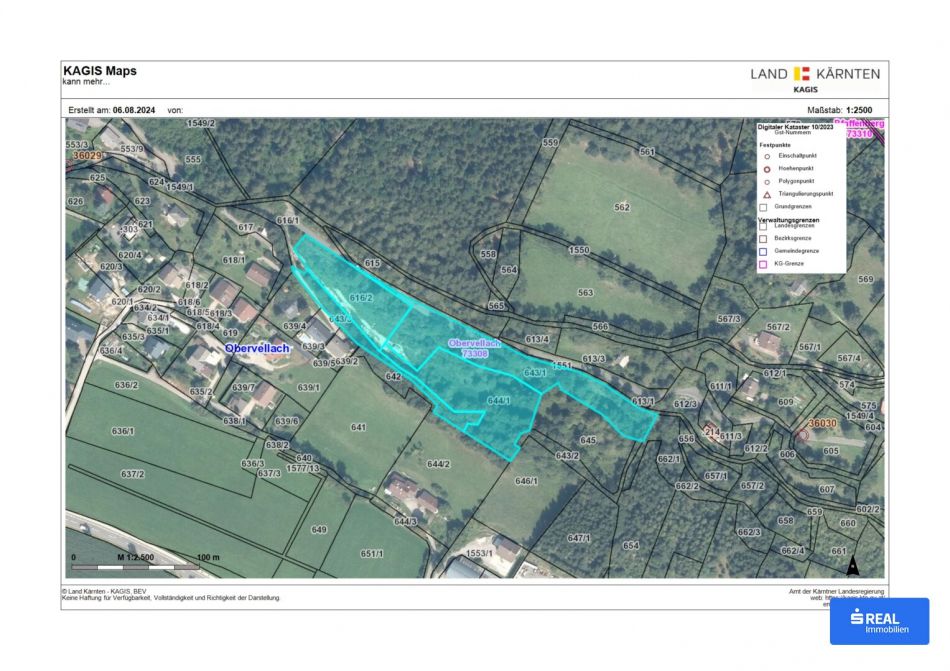Click the S REAL Immobilien badge

click(x=879, y=621)
